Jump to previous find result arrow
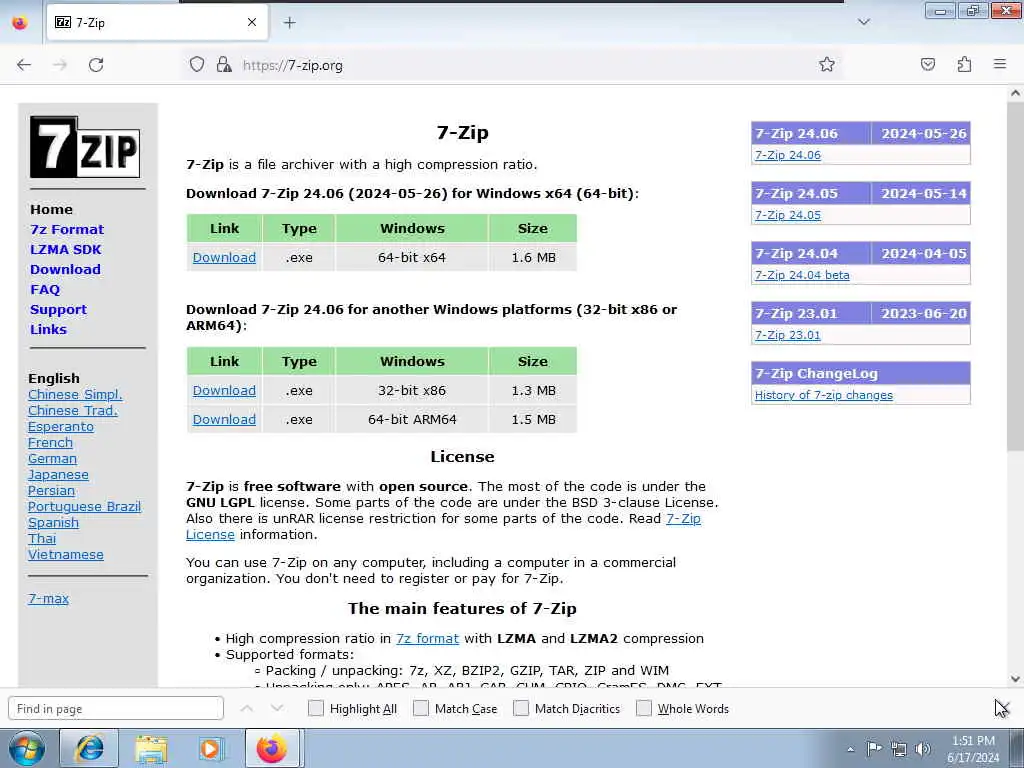This screenshot has width=1024, height=768. 247,709
